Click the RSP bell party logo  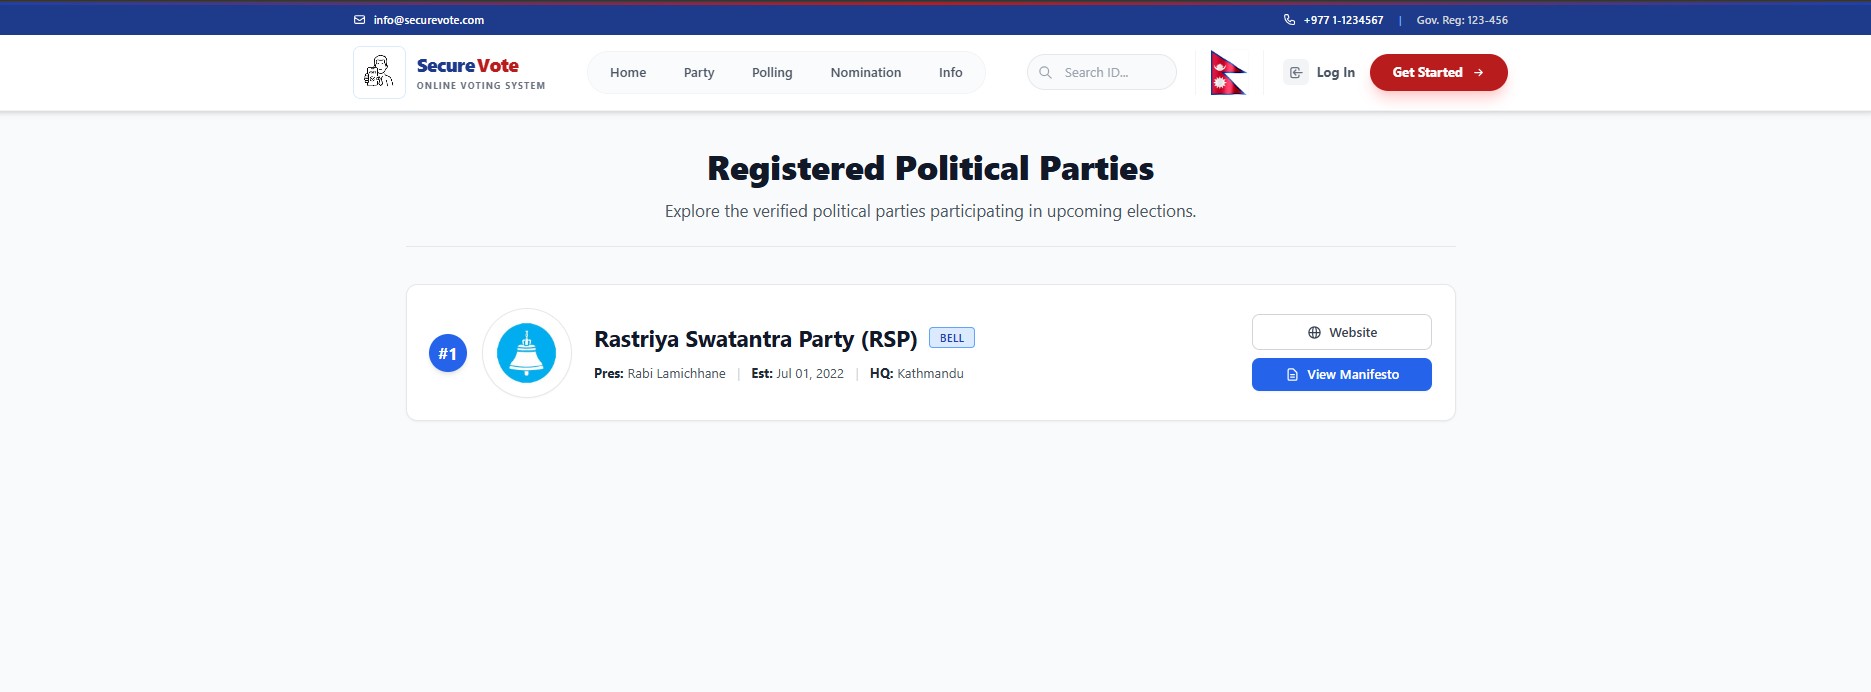pos(526,353)
